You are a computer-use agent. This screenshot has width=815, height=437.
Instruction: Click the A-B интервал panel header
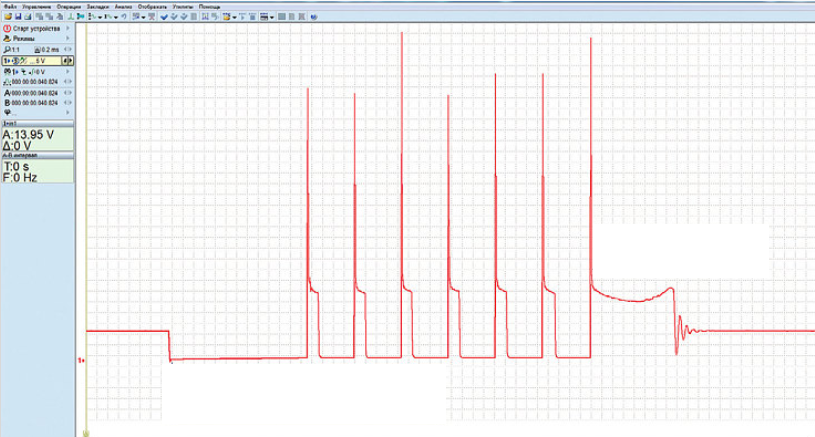point(37,155)
